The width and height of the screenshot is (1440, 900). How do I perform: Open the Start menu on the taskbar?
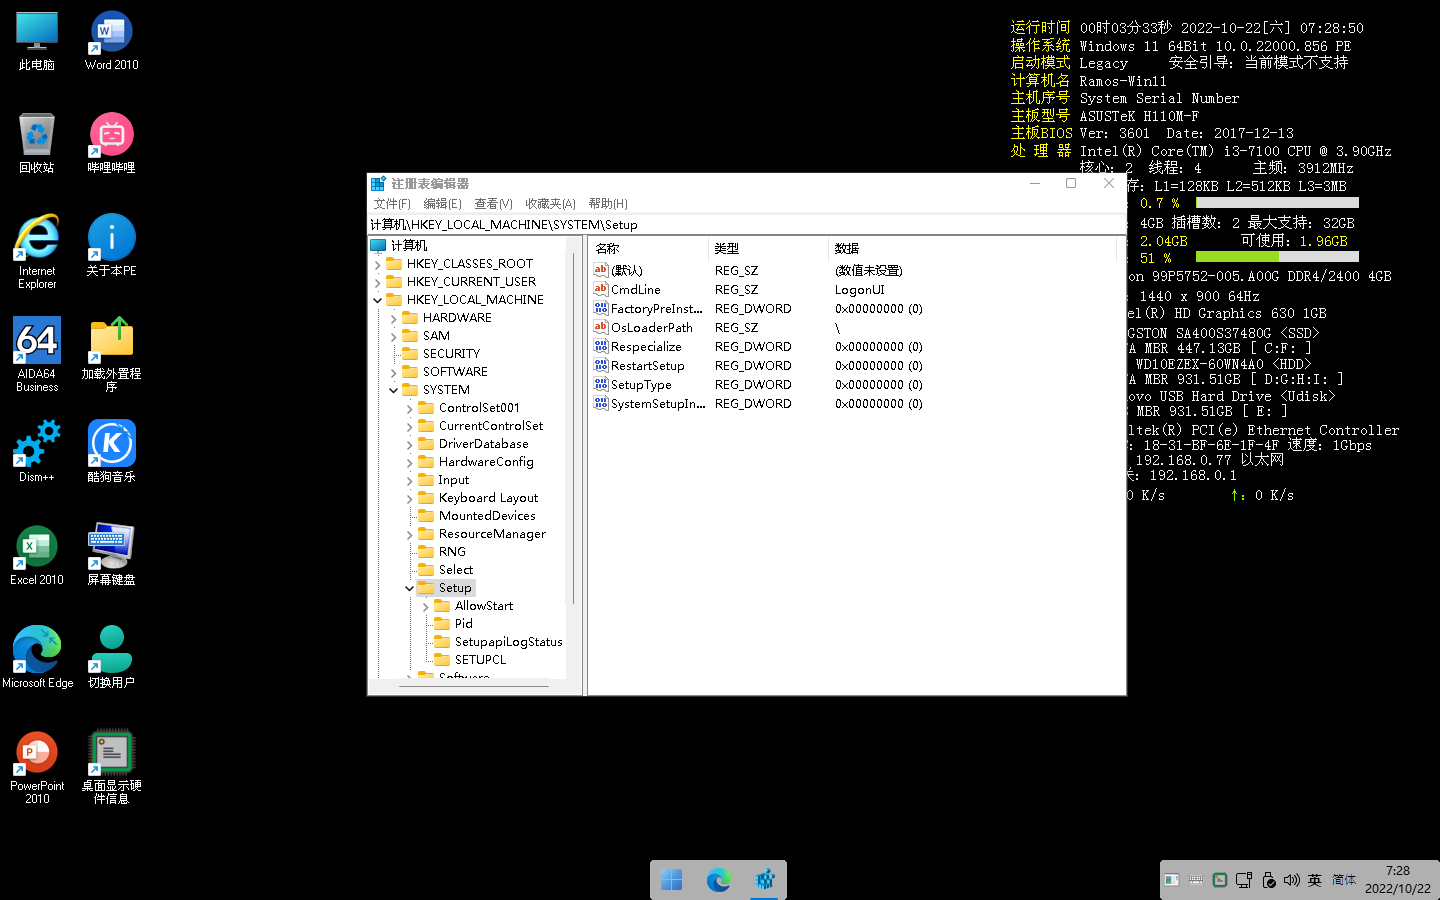click(x=672, y=880)
